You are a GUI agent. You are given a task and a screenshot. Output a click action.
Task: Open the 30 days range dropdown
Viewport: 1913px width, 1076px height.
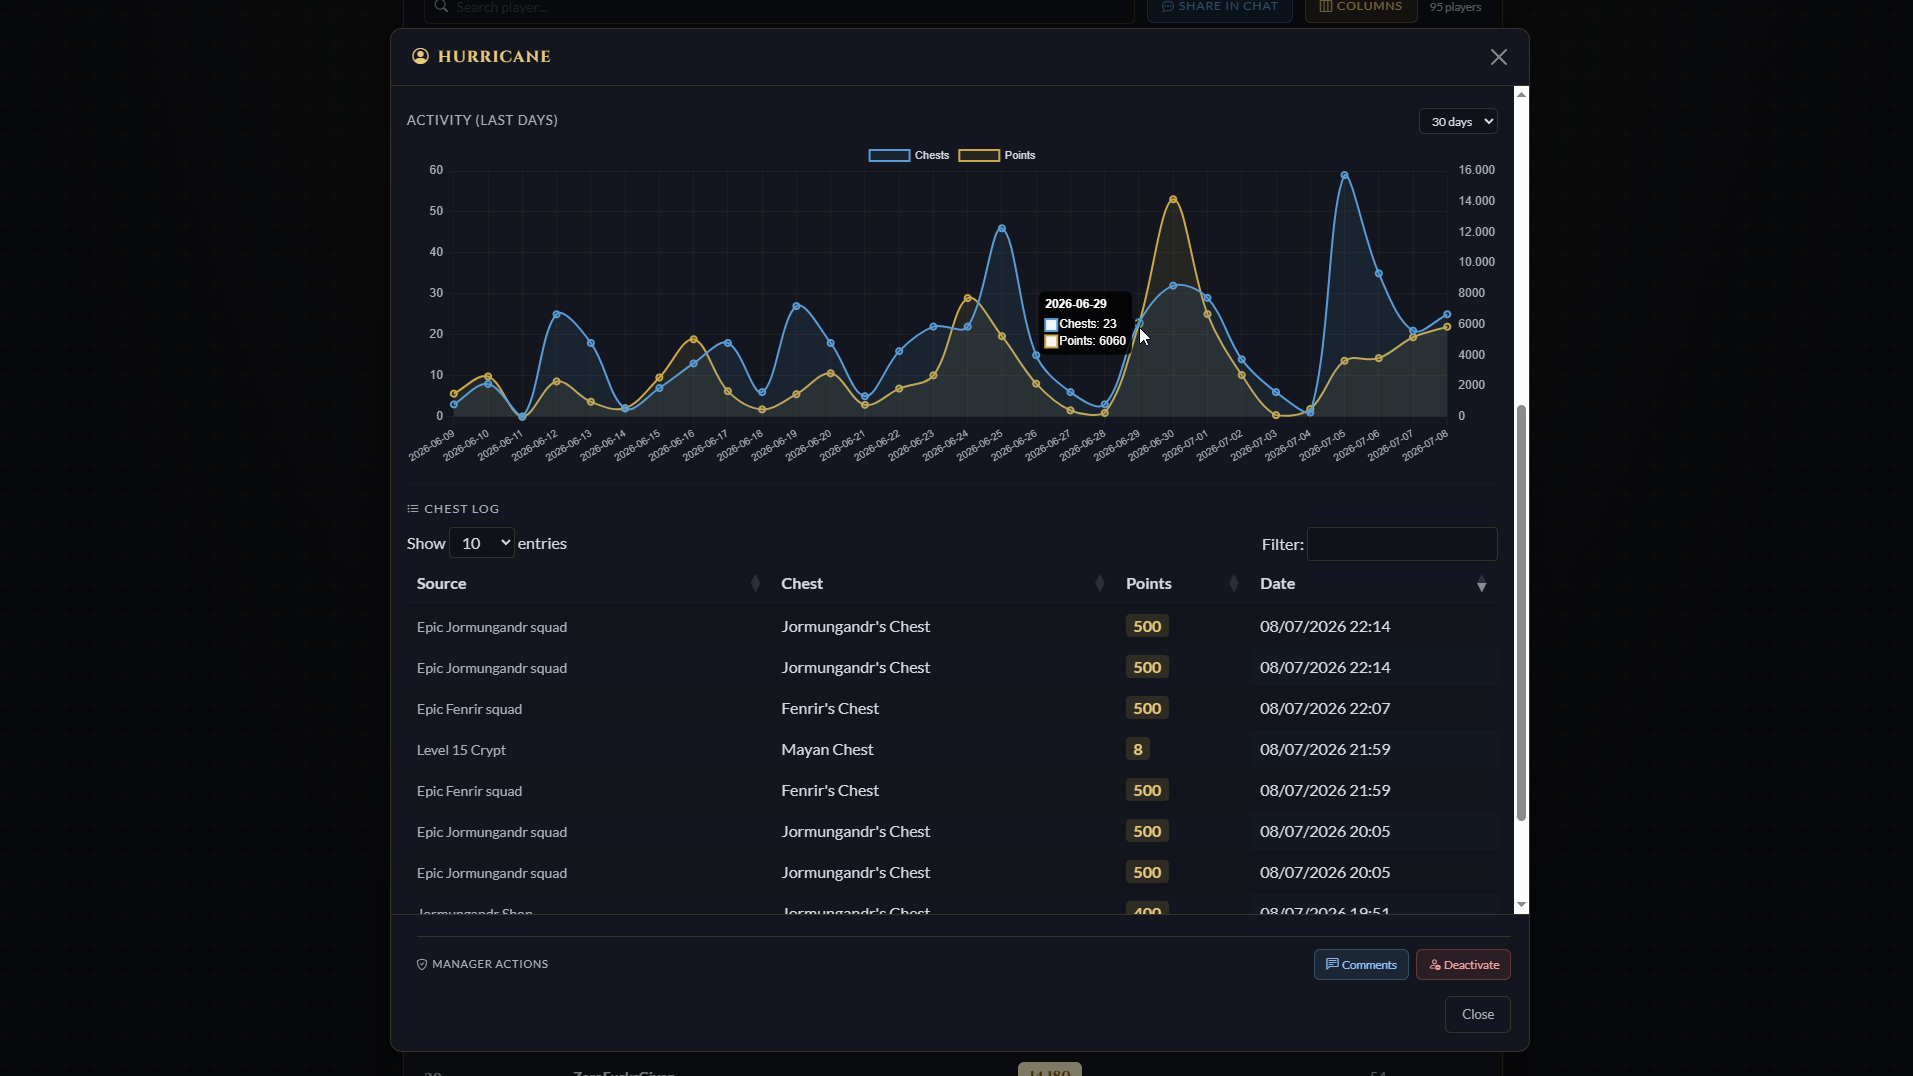(x=1458, y=122)
